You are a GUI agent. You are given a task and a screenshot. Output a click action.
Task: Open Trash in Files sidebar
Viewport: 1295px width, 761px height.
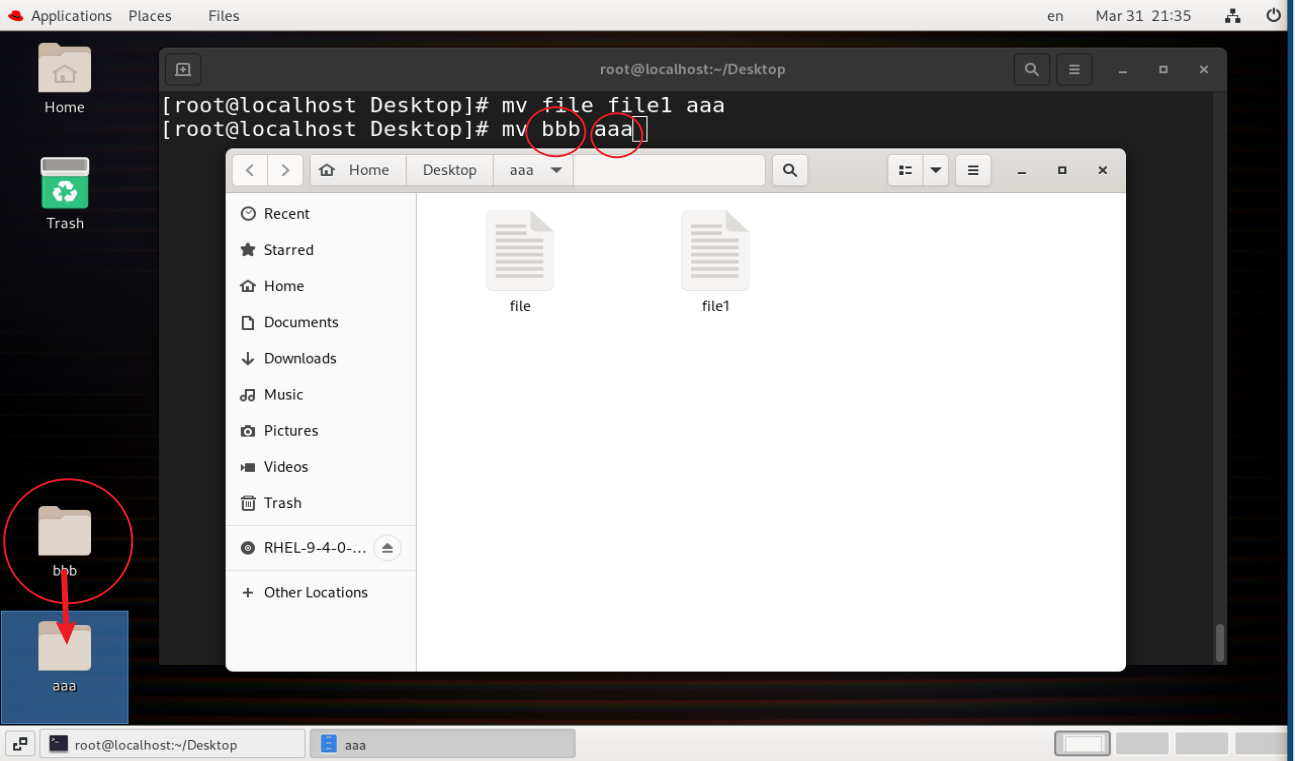(x=321, y=503)
